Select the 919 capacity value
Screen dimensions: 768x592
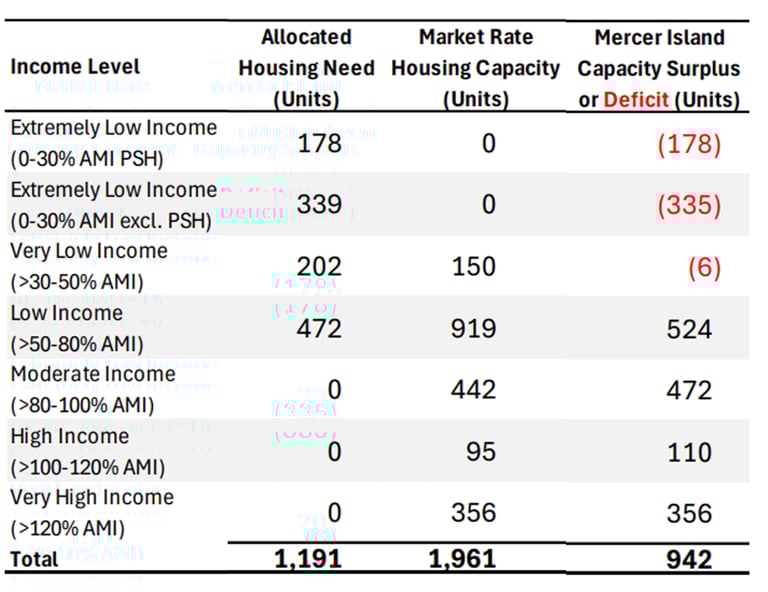pos(474,328)
